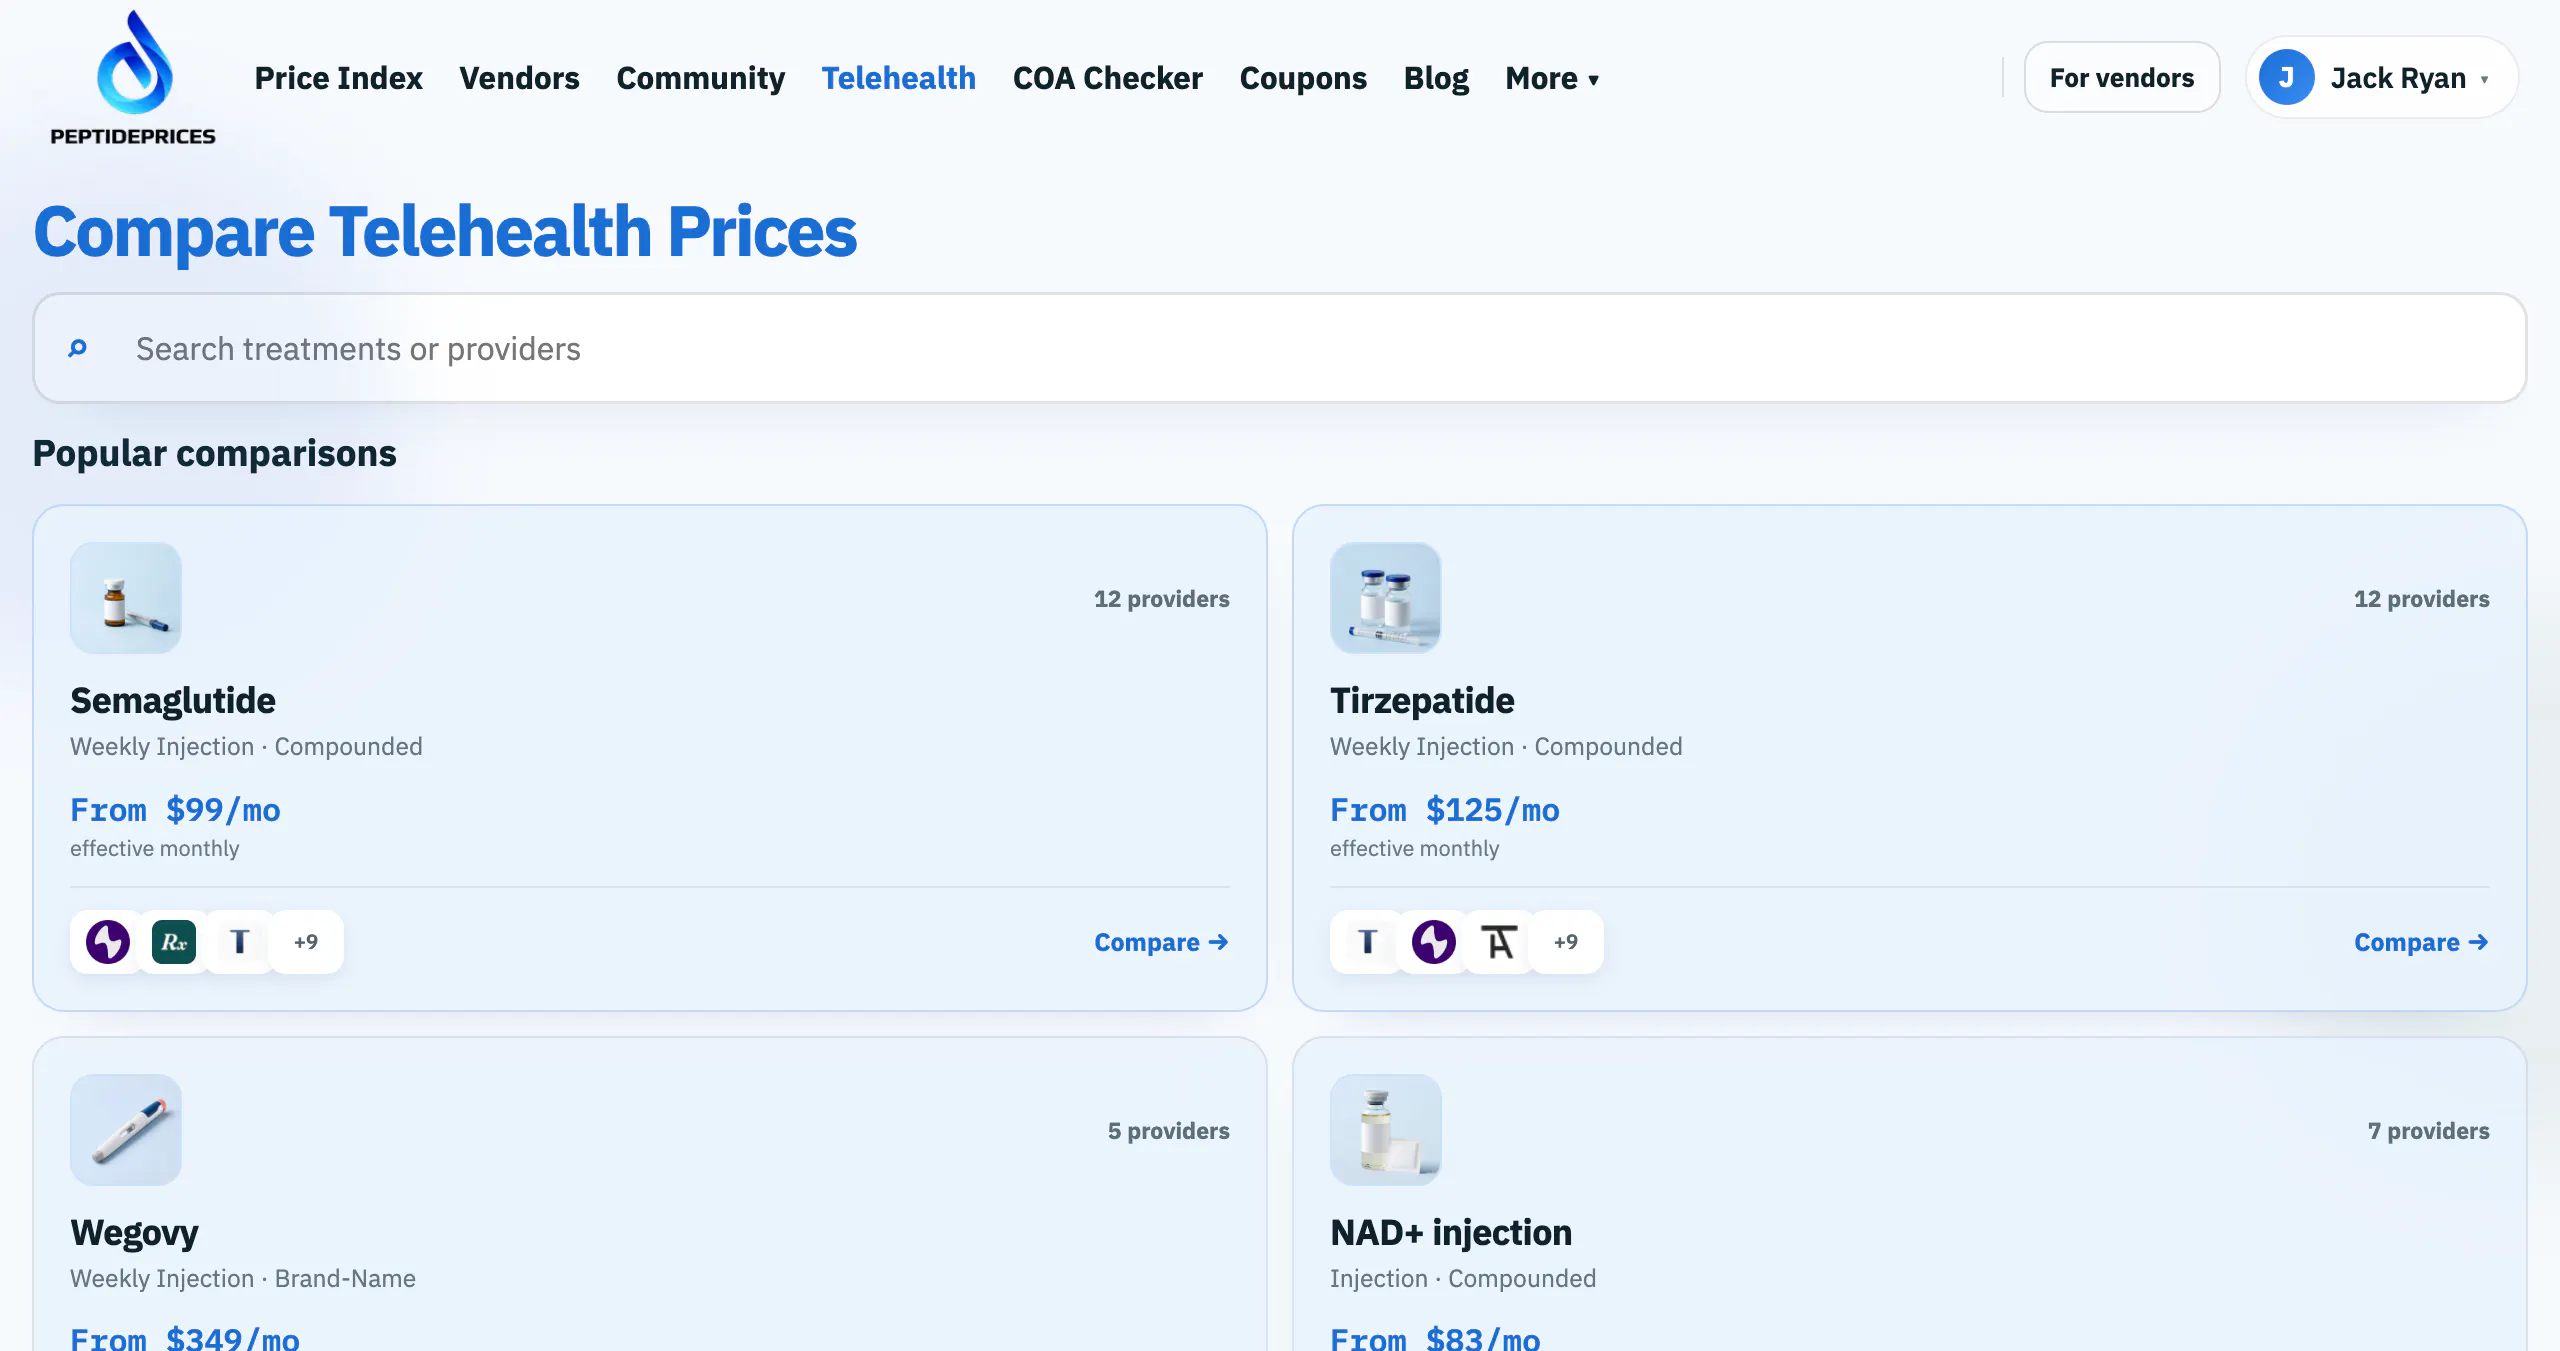
Task: Open the Blog page
Action: pos(1435,78)
